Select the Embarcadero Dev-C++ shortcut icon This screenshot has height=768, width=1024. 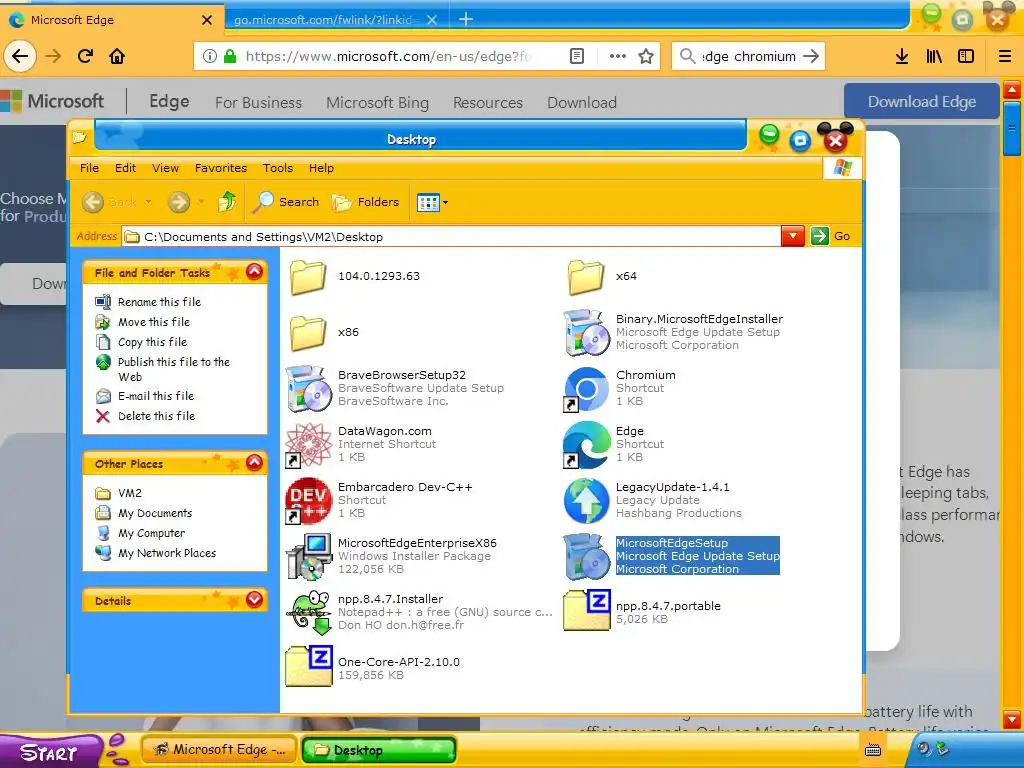tap(308, 501)
